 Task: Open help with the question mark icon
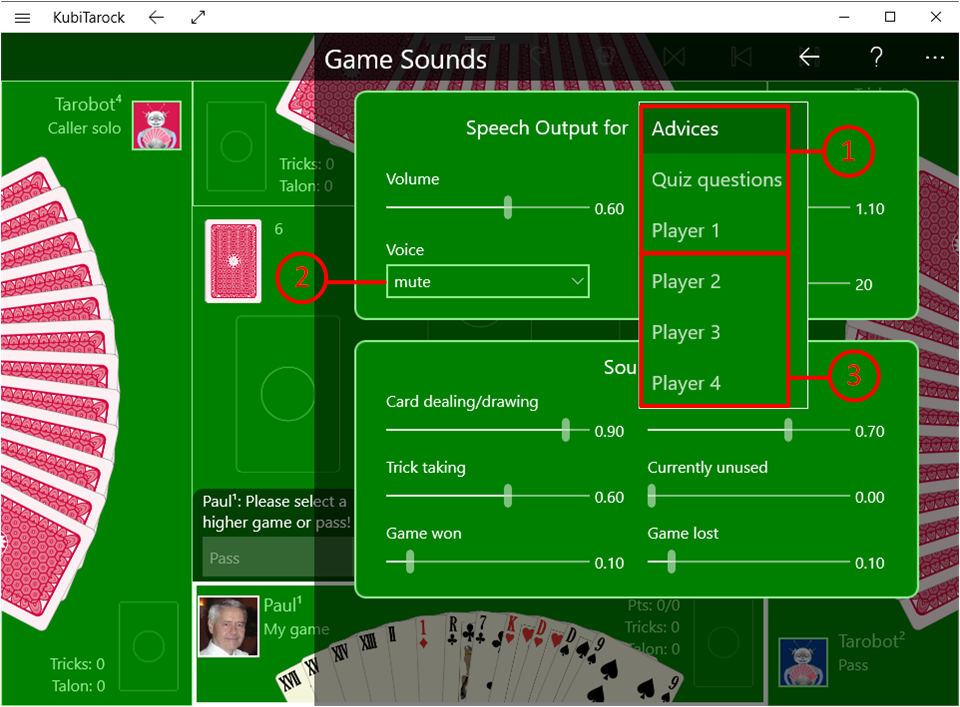(876, 58)
